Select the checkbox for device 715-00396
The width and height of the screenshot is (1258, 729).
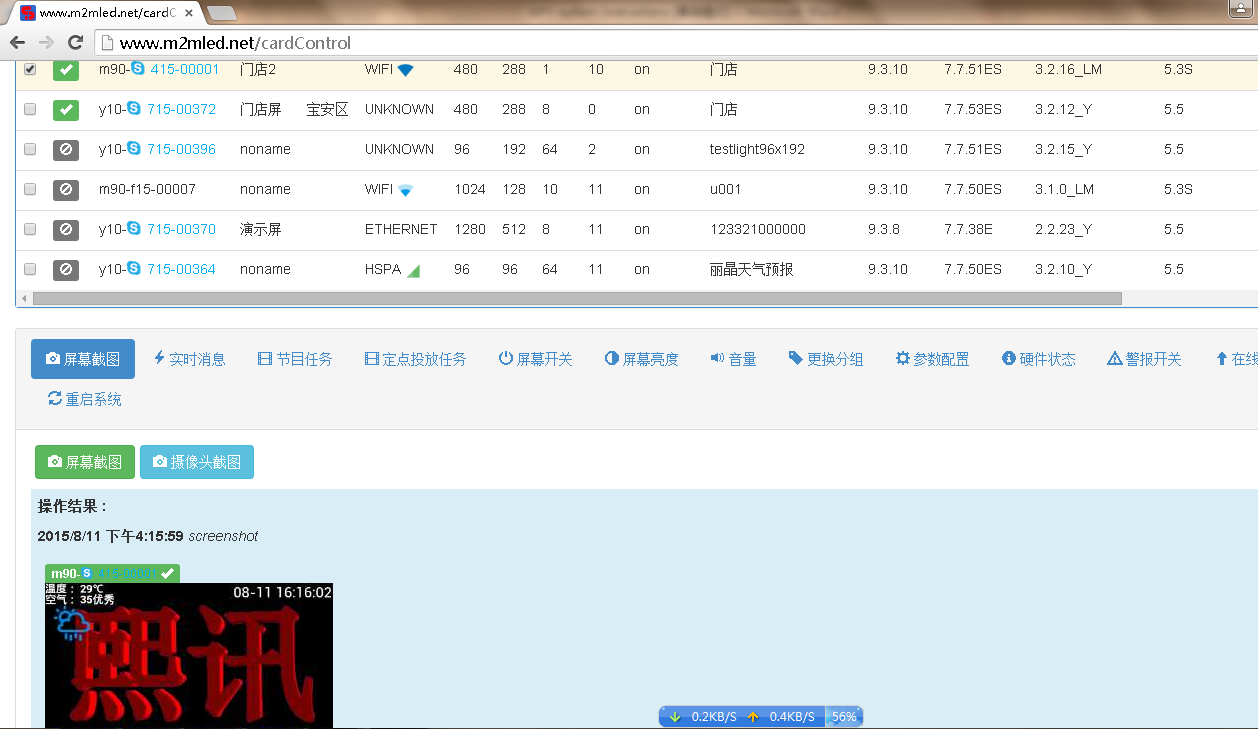tap(30, 150)
